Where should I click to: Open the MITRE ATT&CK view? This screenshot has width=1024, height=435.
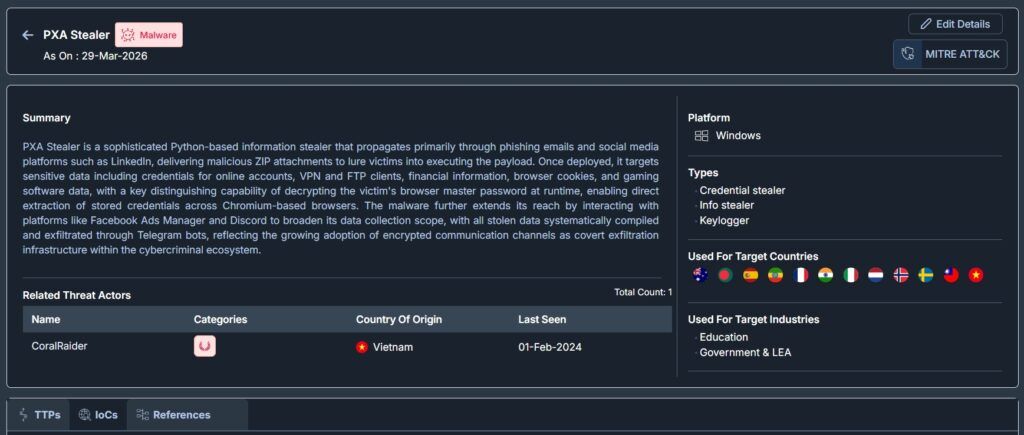pos(950,54)
